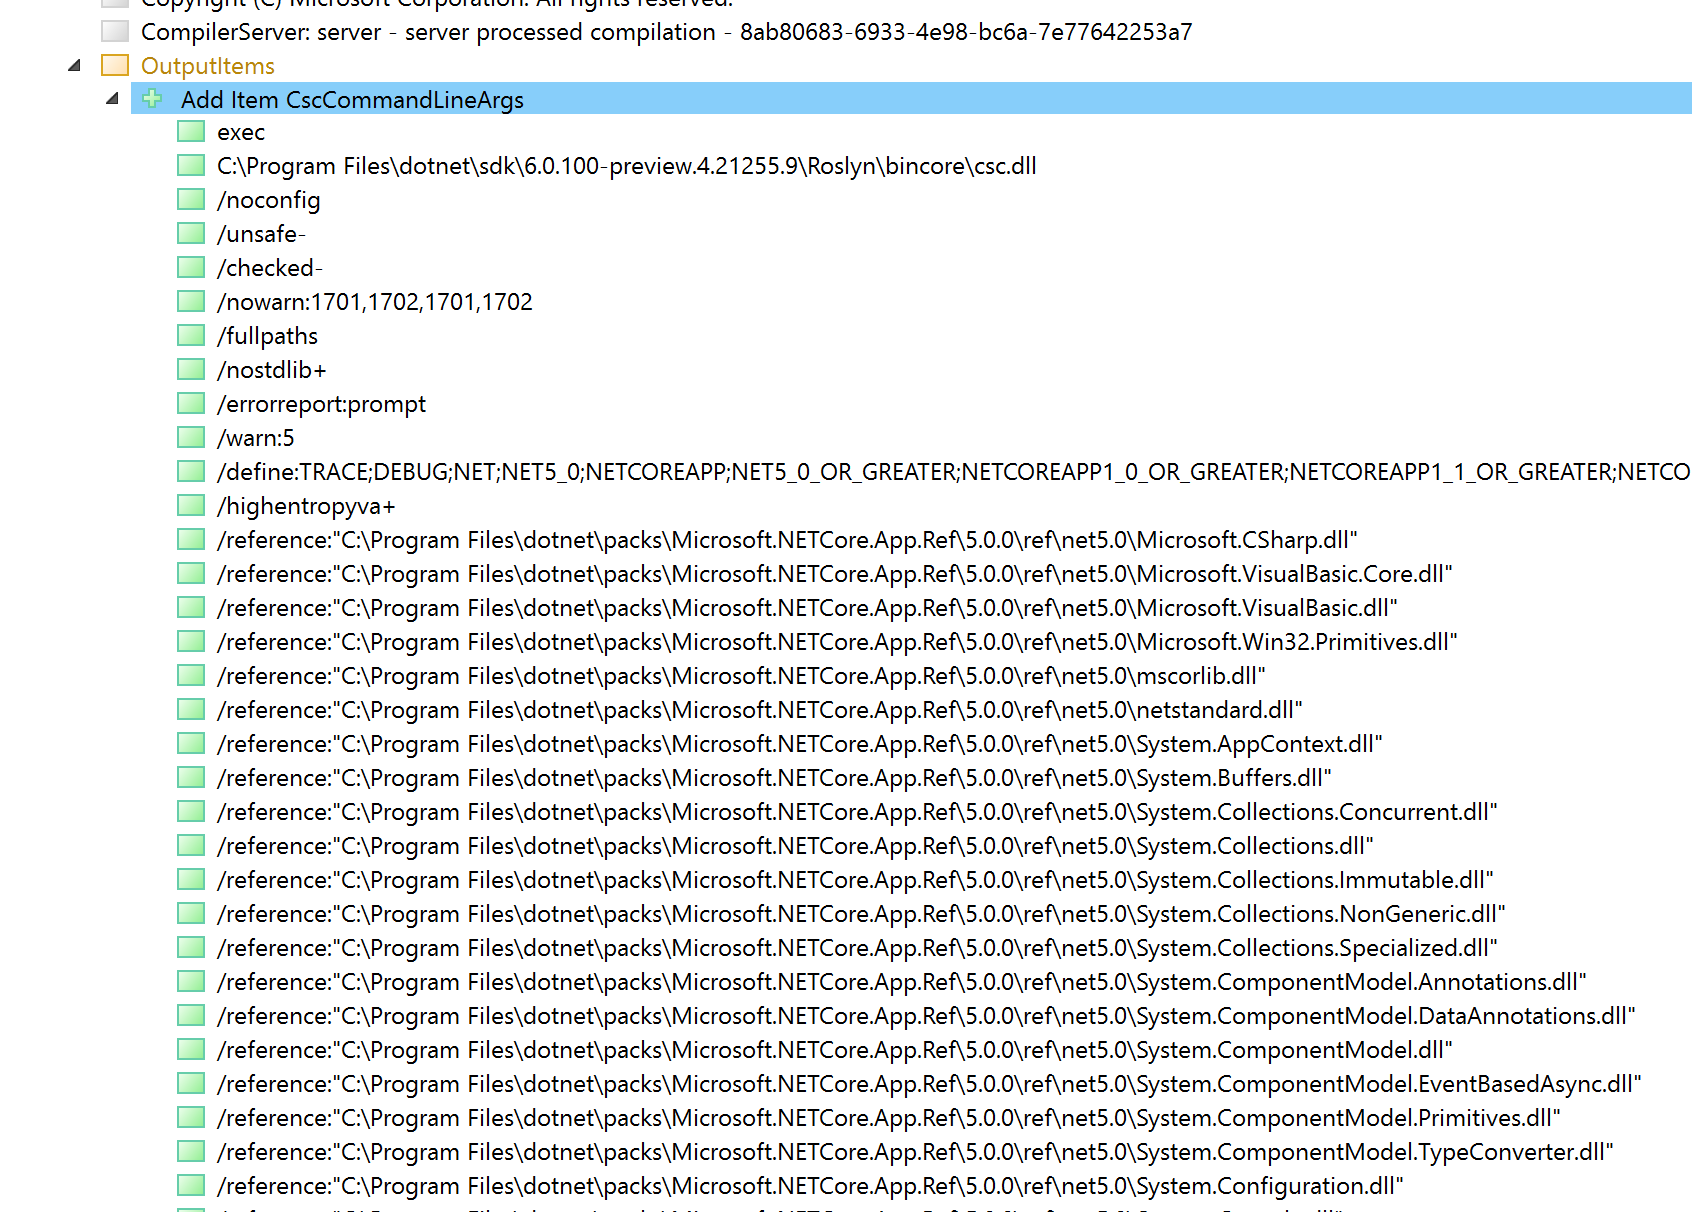Toggle the checkbox beside /unsafe-

tap(190, 233)
